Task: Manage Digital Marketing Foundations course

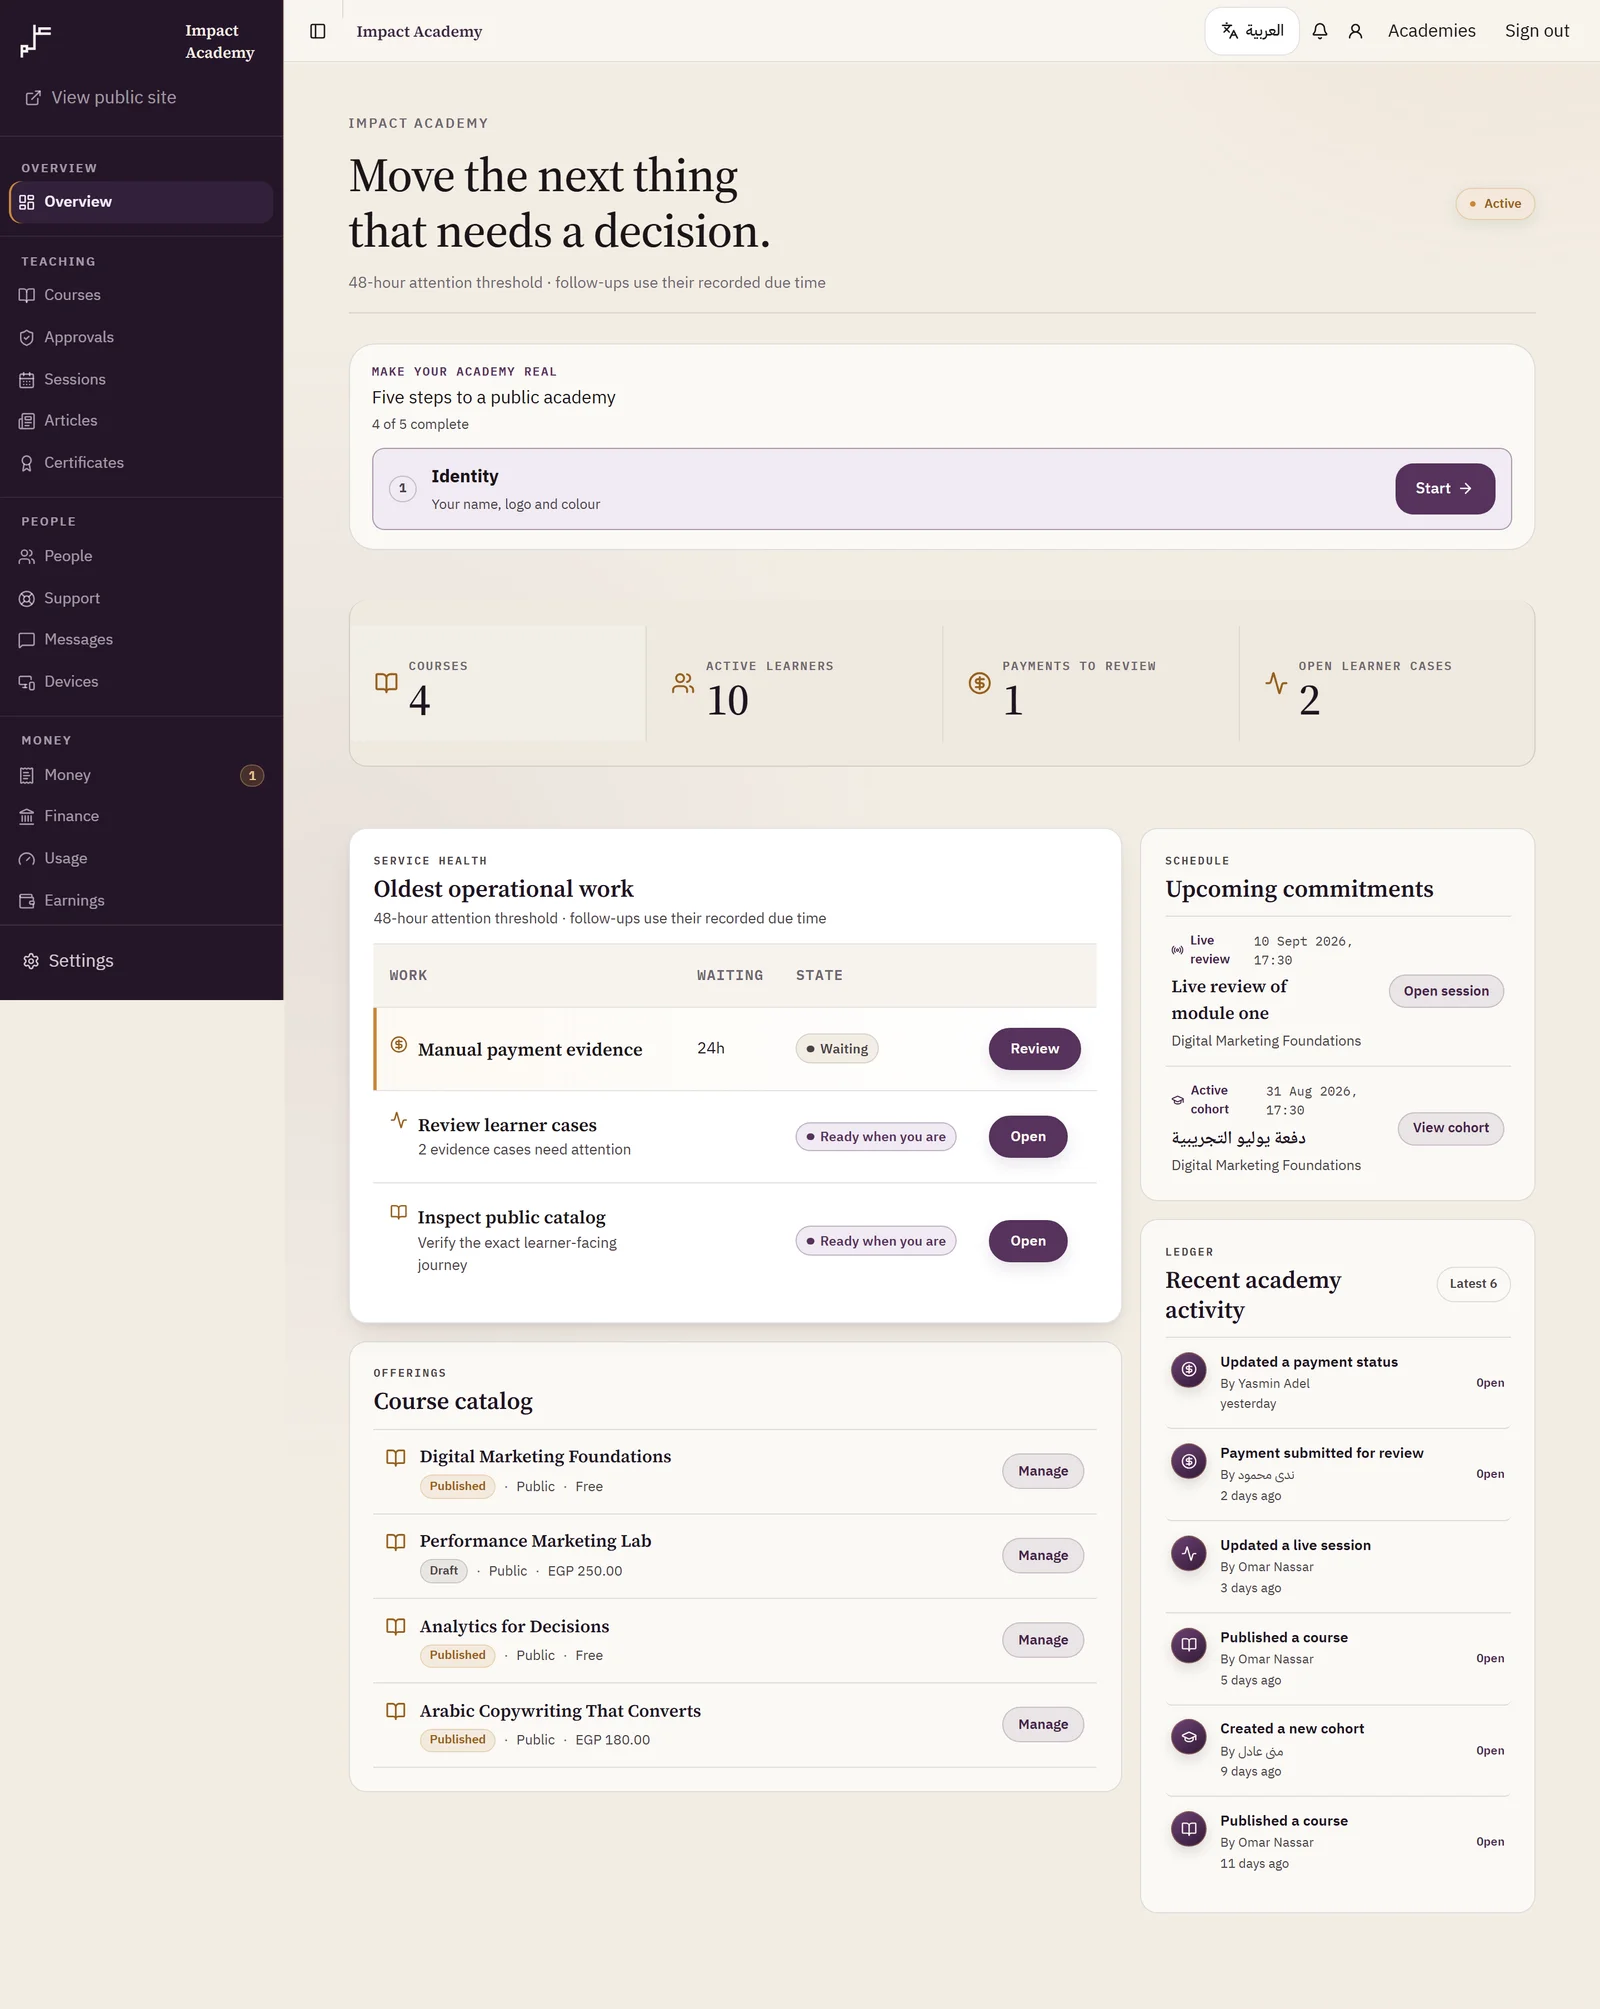Action: click(1043, 1471)
